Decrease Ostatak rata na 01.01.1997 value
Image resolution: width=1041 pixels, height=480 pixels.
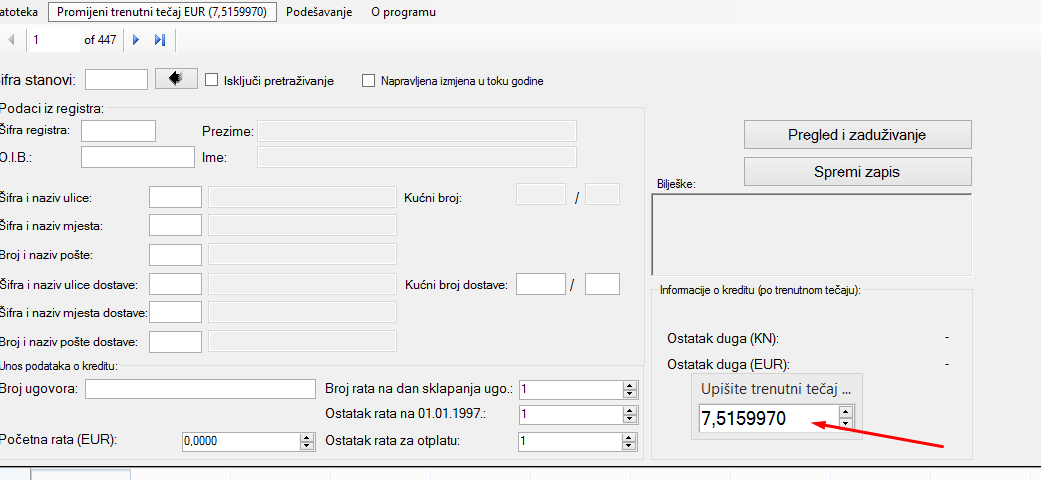click(x=630, y=419)
